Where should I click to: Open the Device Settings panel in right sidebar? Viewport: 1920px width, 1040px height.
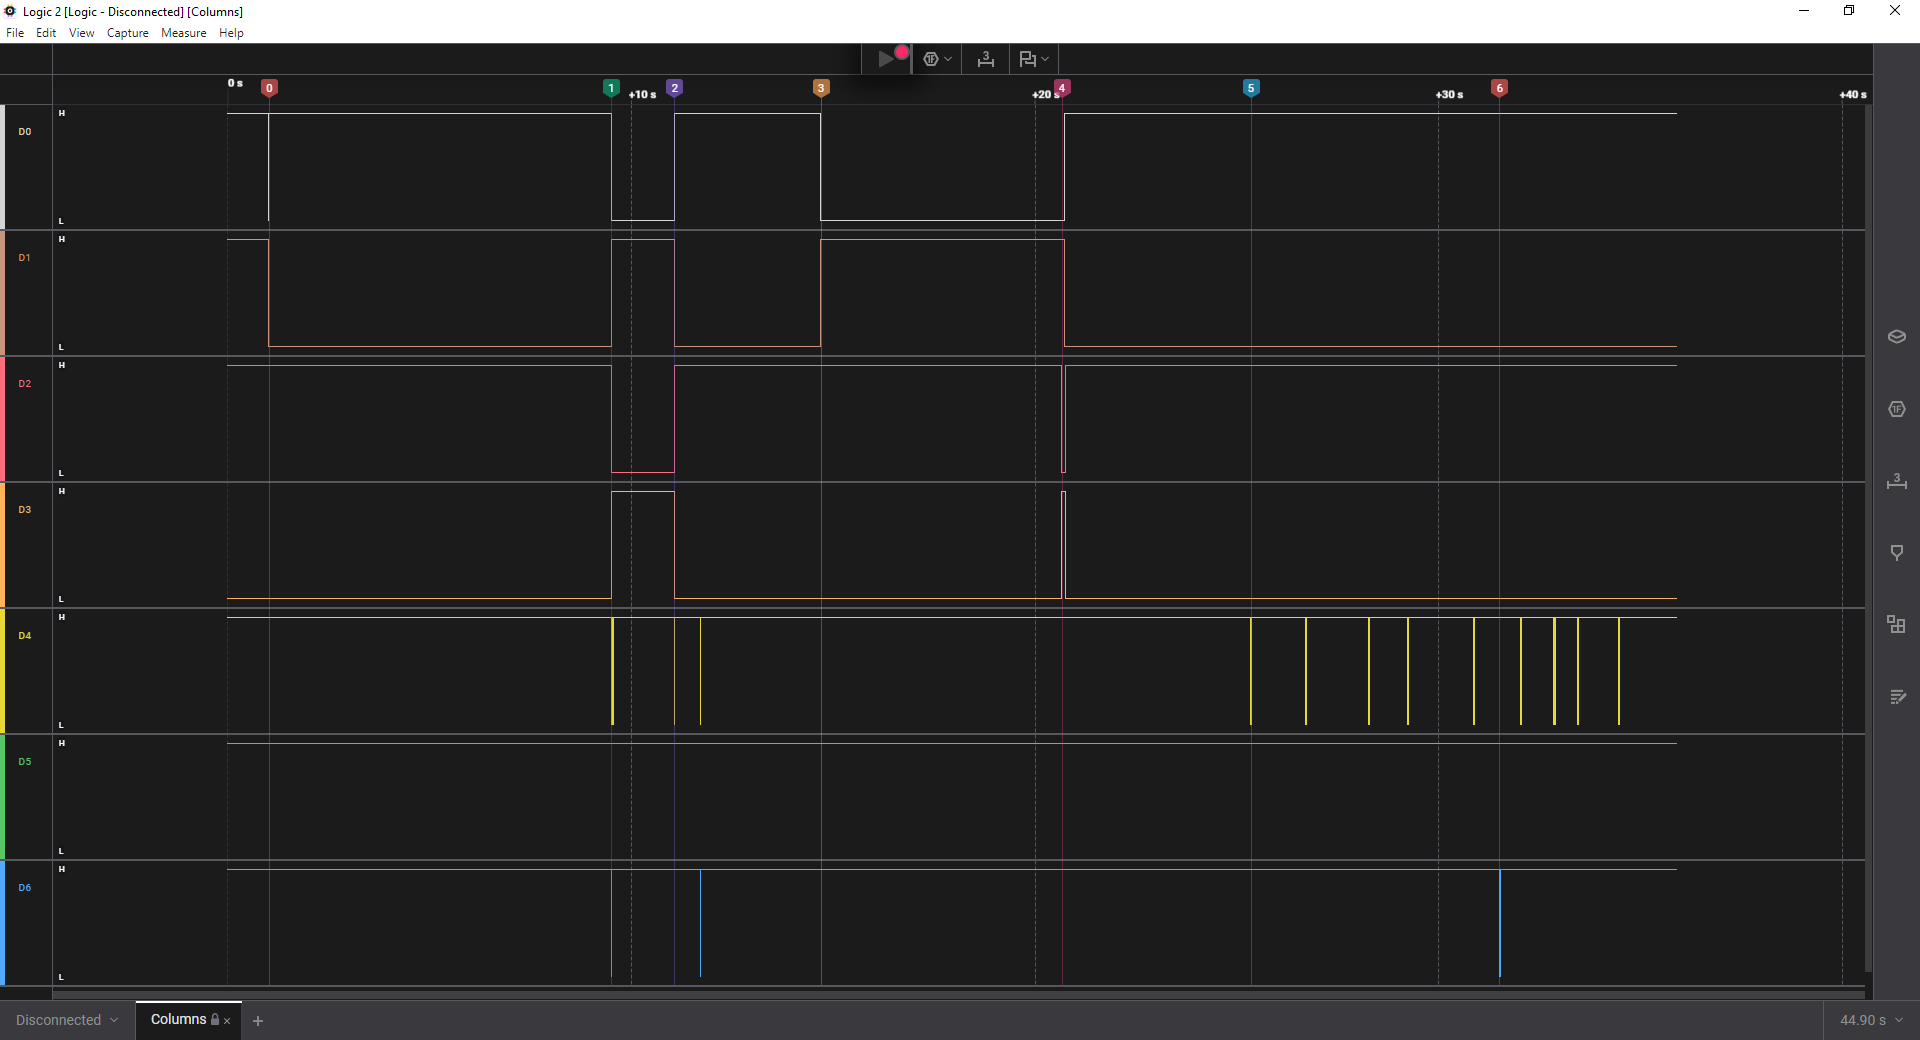1896,337
